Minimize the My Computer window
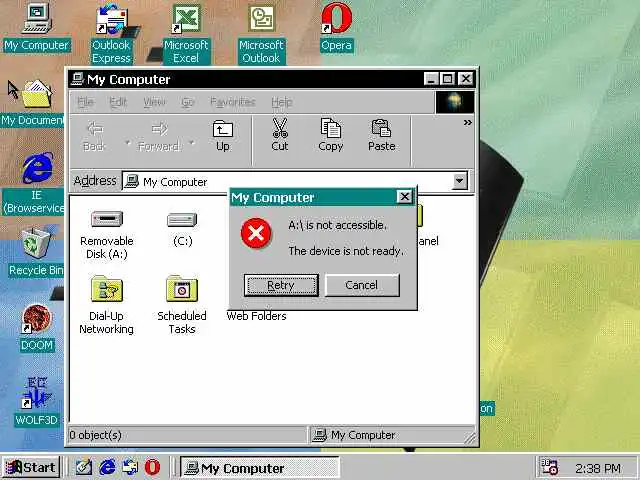The width and height of the screenshot is (640, 480). pos(431,78)
